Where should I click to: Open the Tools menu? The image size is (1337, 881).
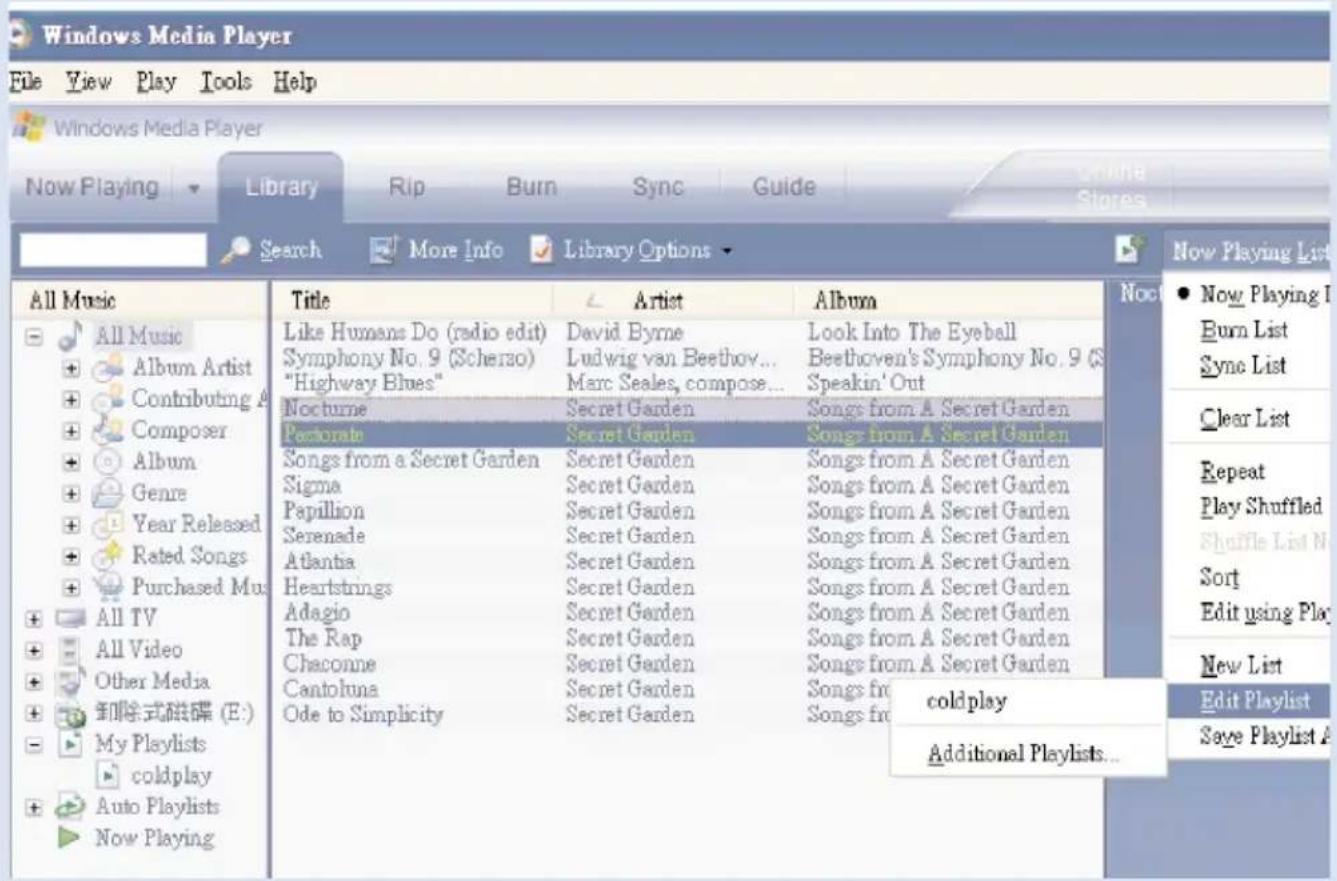click(226, 82)
